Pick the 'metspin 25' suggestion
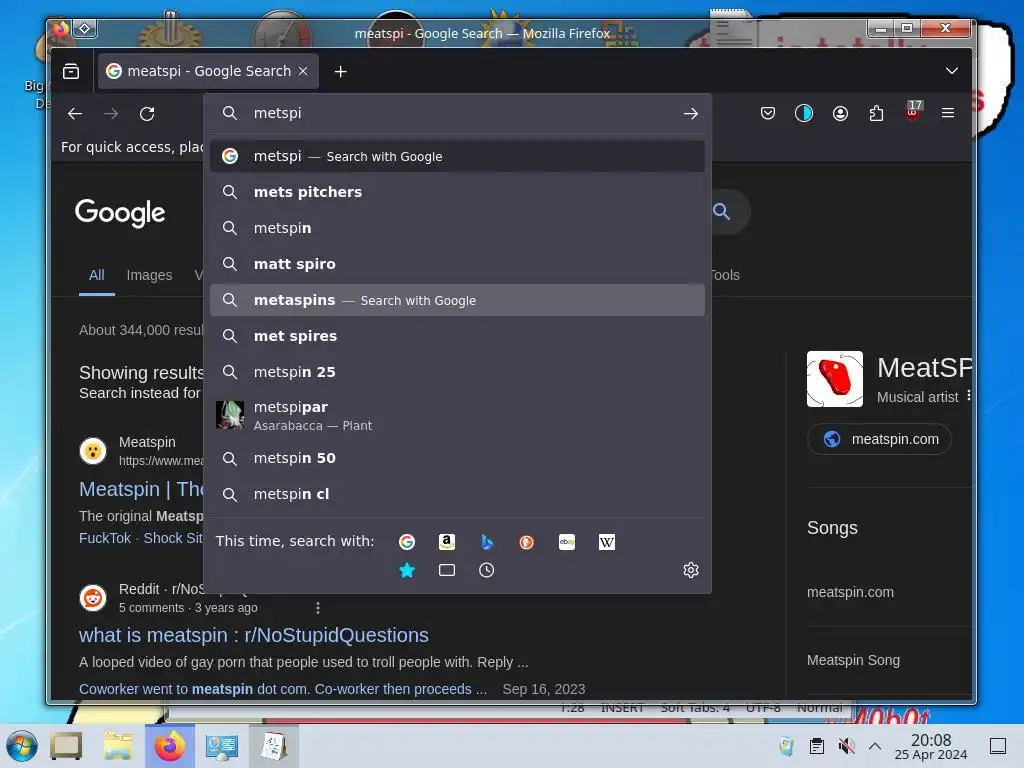Screen dimensions: 1024x768 click(457, 372)
